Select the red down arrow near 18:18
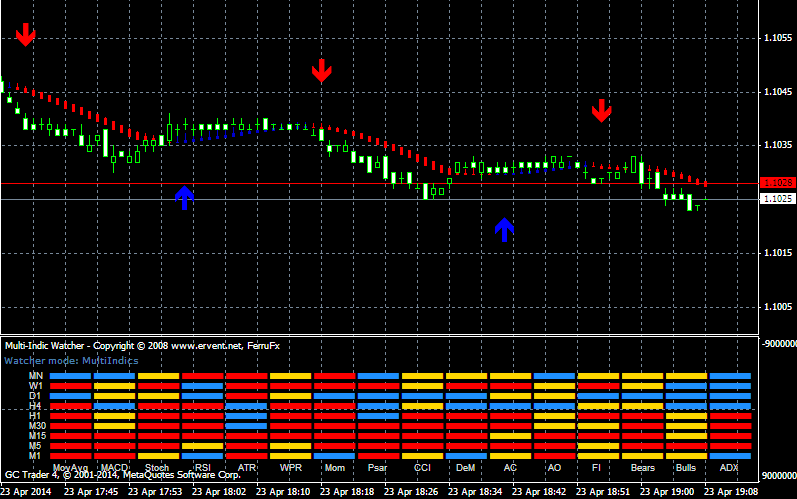Viewport: 797px width, 499px height. pos(321,70)
